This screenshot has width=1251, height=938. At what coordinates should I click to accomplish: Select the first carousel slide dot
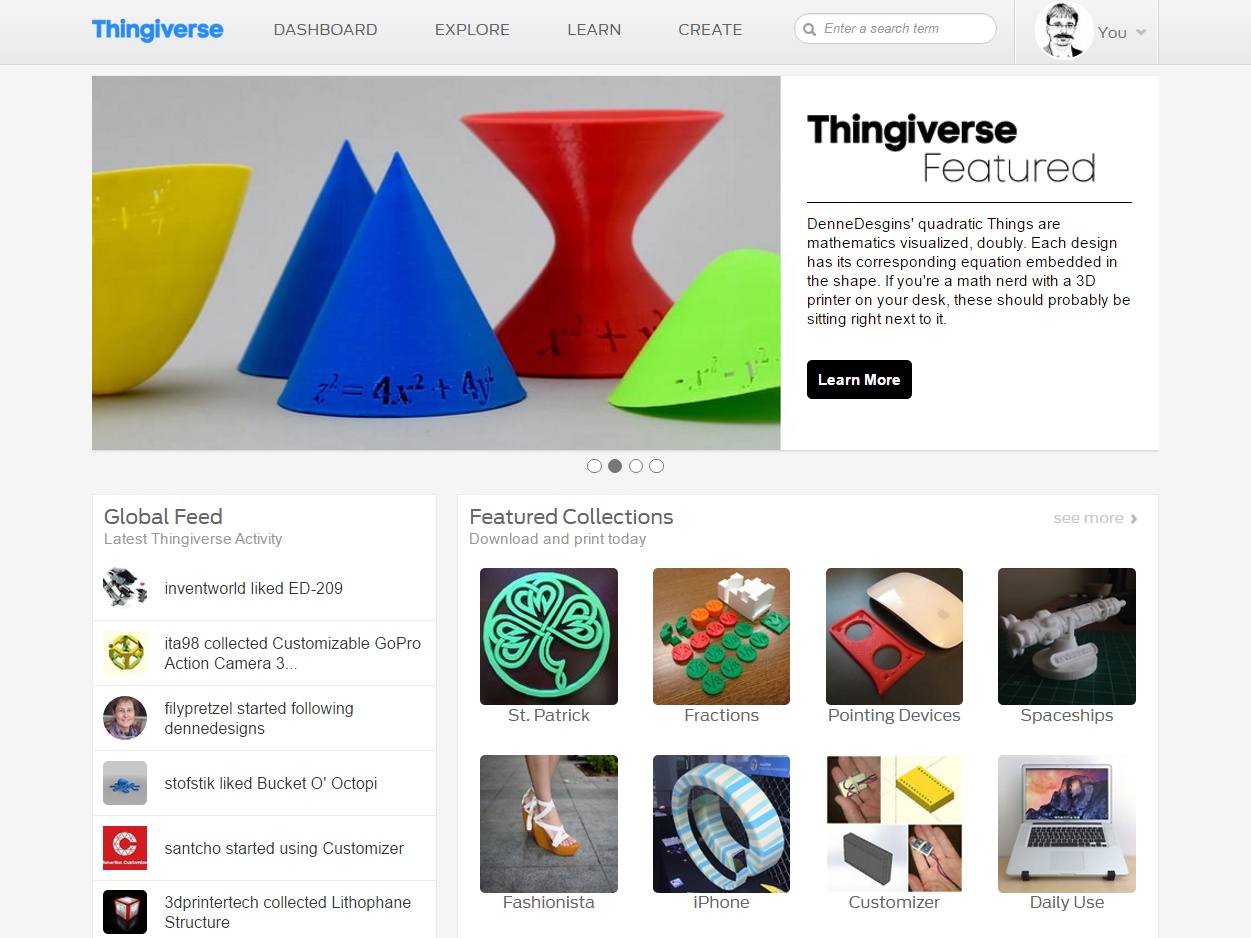pyautogui.click(x=594, y=466)
